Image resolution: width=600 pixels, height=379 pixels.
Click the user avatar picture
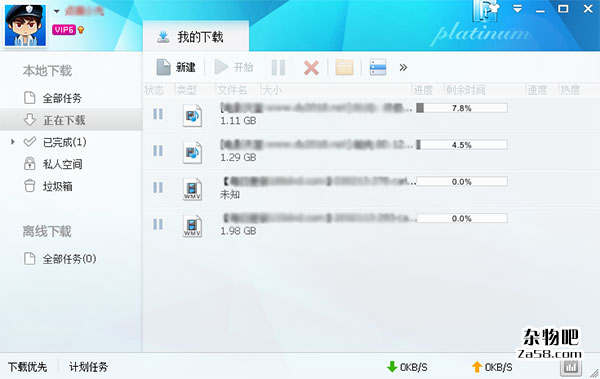25,25
